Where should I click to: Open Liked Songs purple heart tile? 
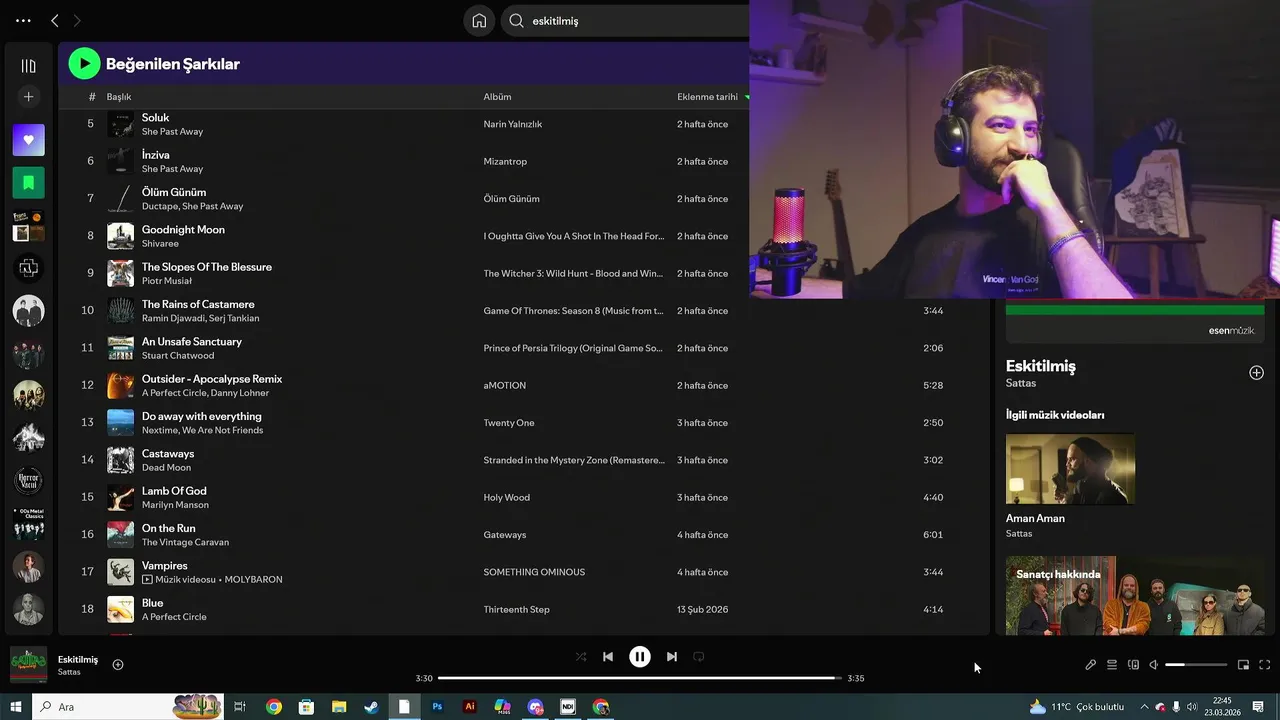tap(28, 140)
